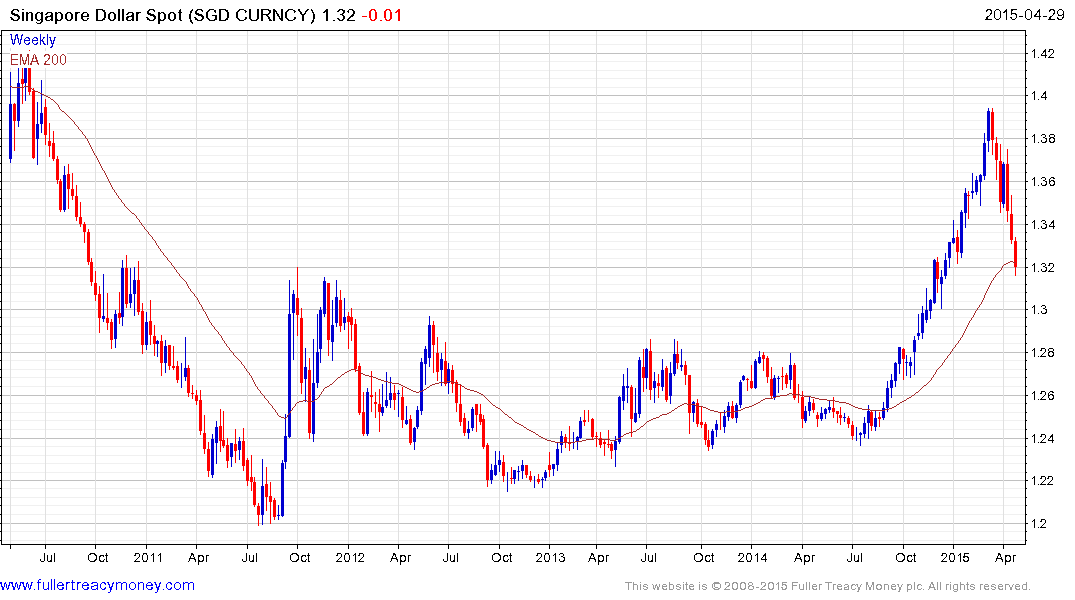Click the 'Weekly' interval label

pos(33,40)
